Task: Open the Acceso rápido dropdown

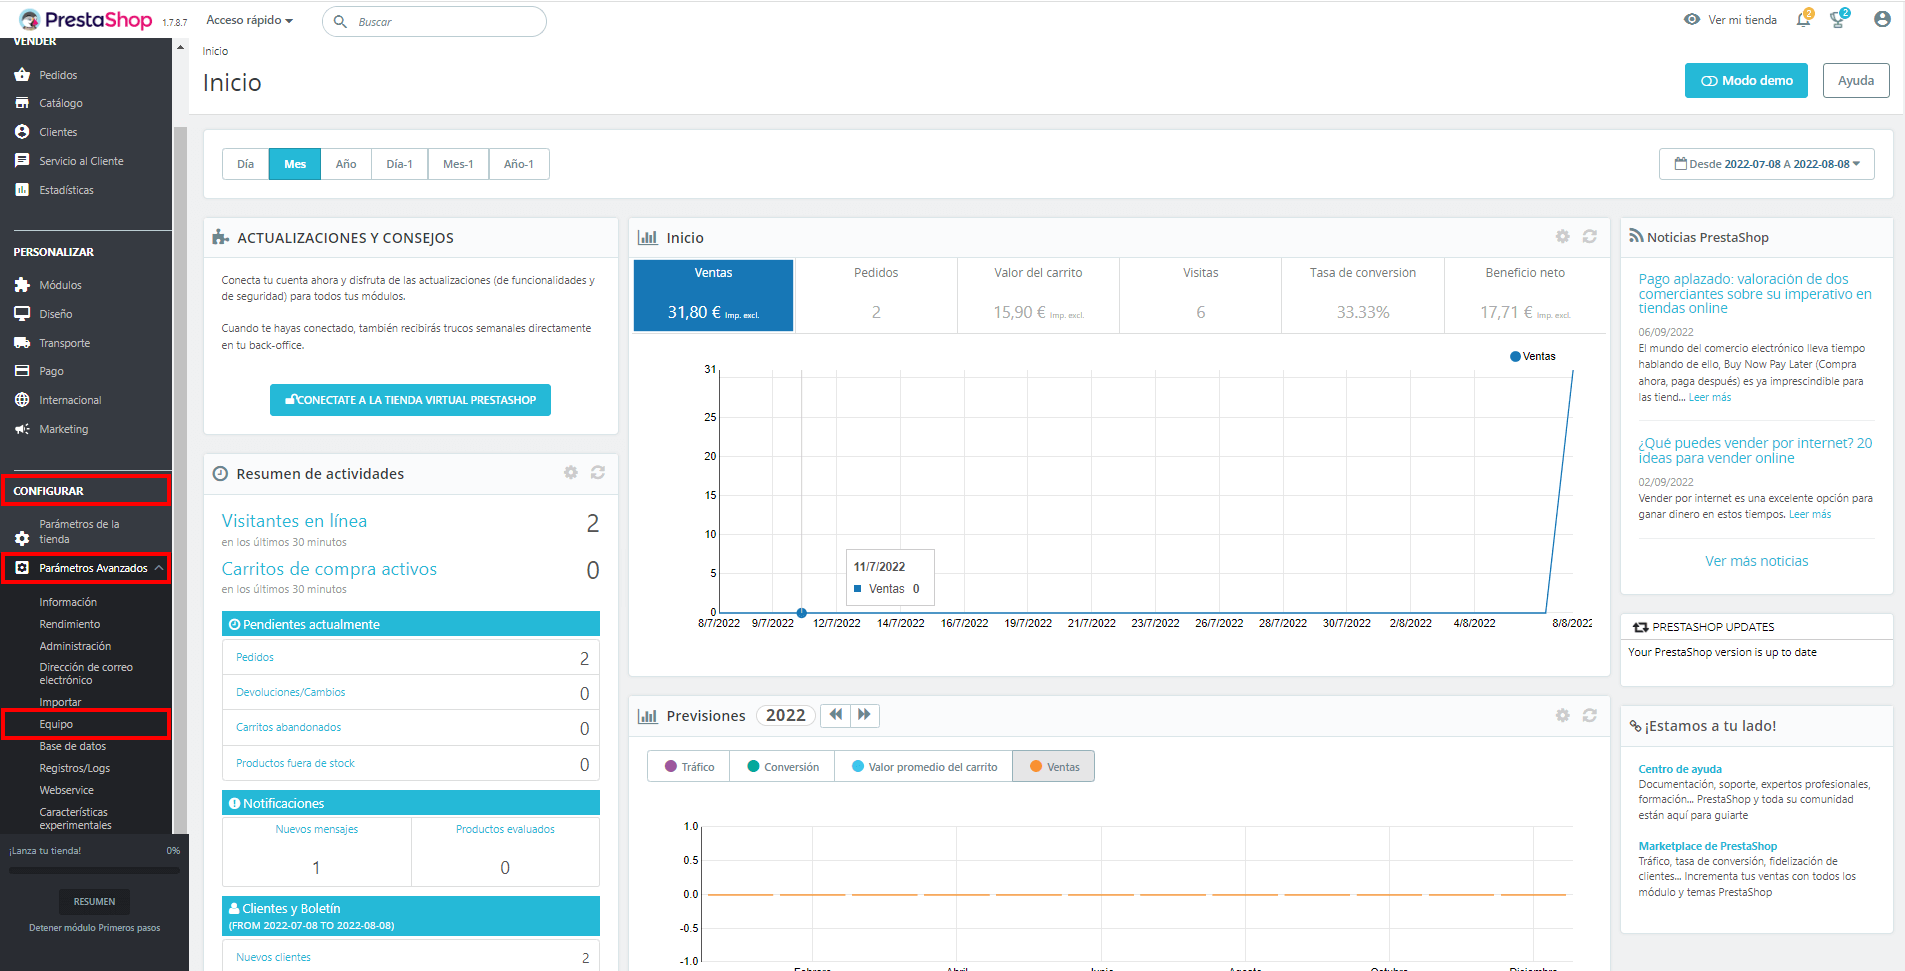Action: pos(249,20)
